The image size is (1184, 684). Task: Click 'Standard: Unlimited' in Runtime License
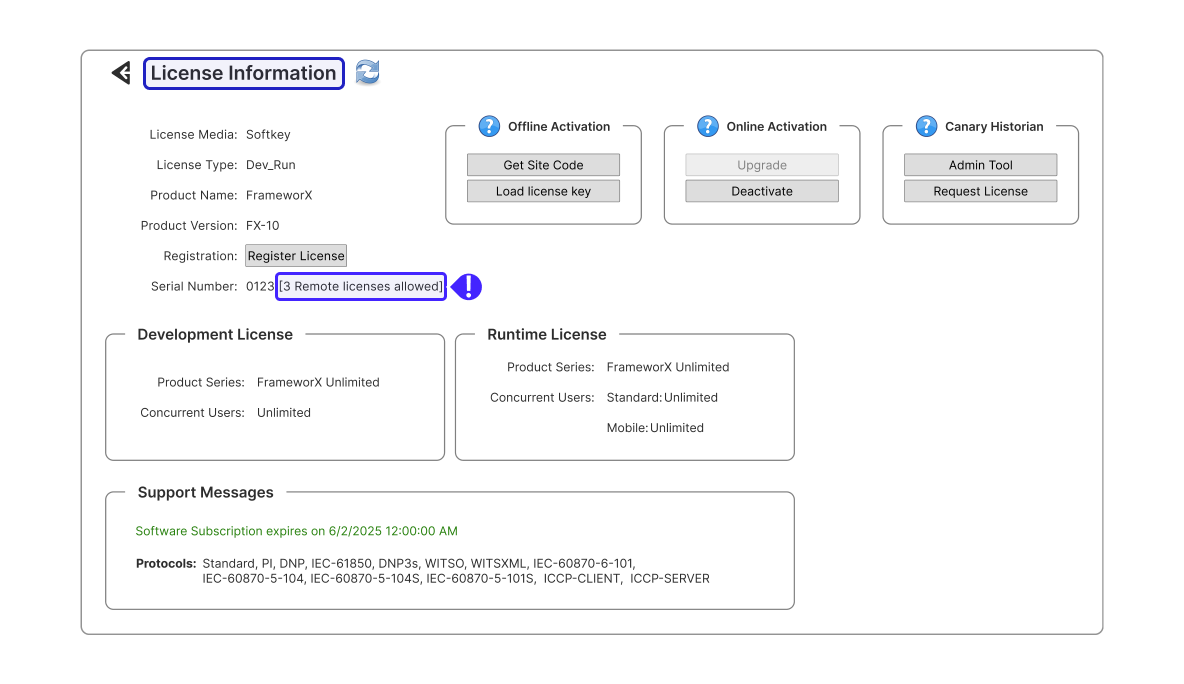(662, 397)
